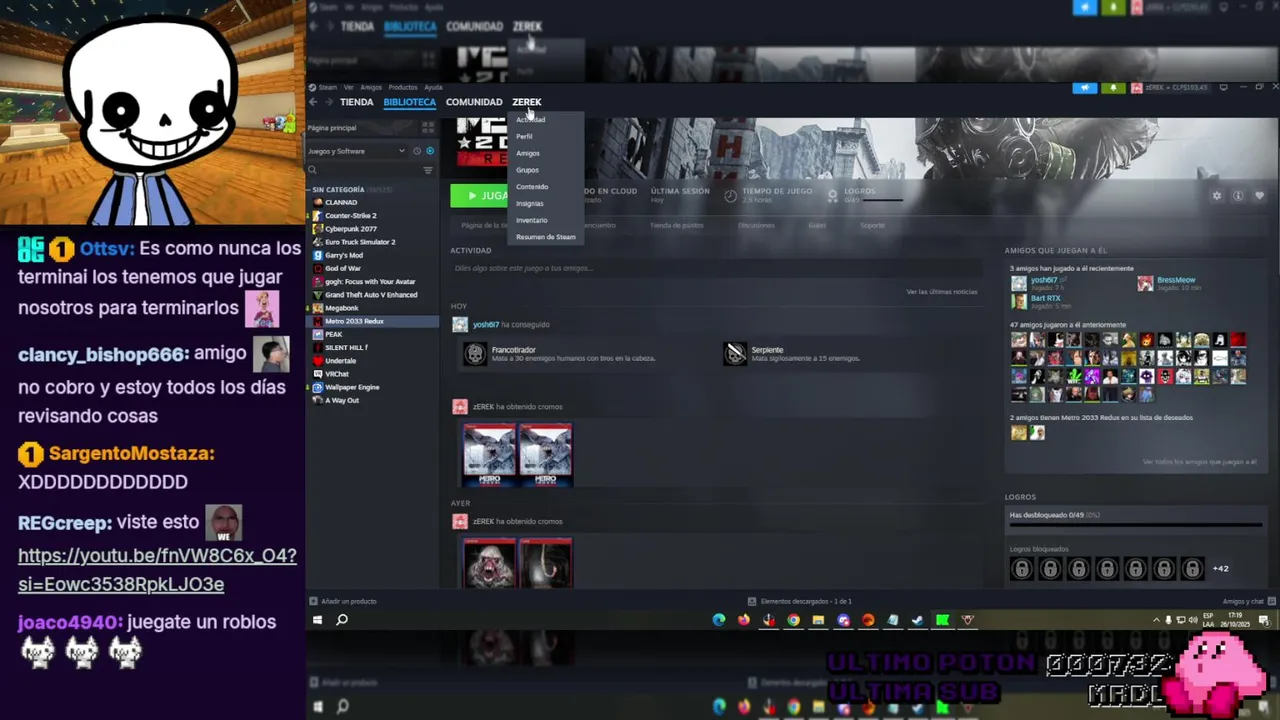Go to the TIENDA tab

(x=357, y=102)
